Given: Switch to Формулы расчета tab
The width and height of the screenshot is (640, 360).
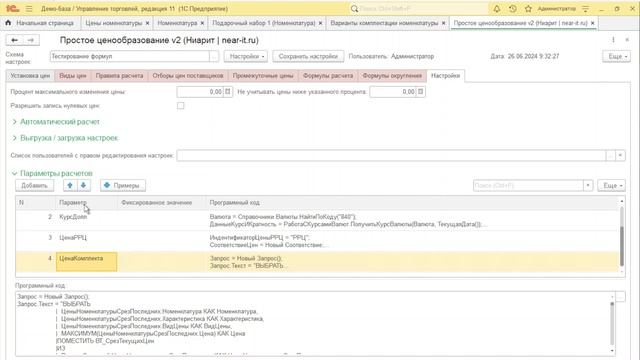Looking at the screenshot, I should coord(328,76).
